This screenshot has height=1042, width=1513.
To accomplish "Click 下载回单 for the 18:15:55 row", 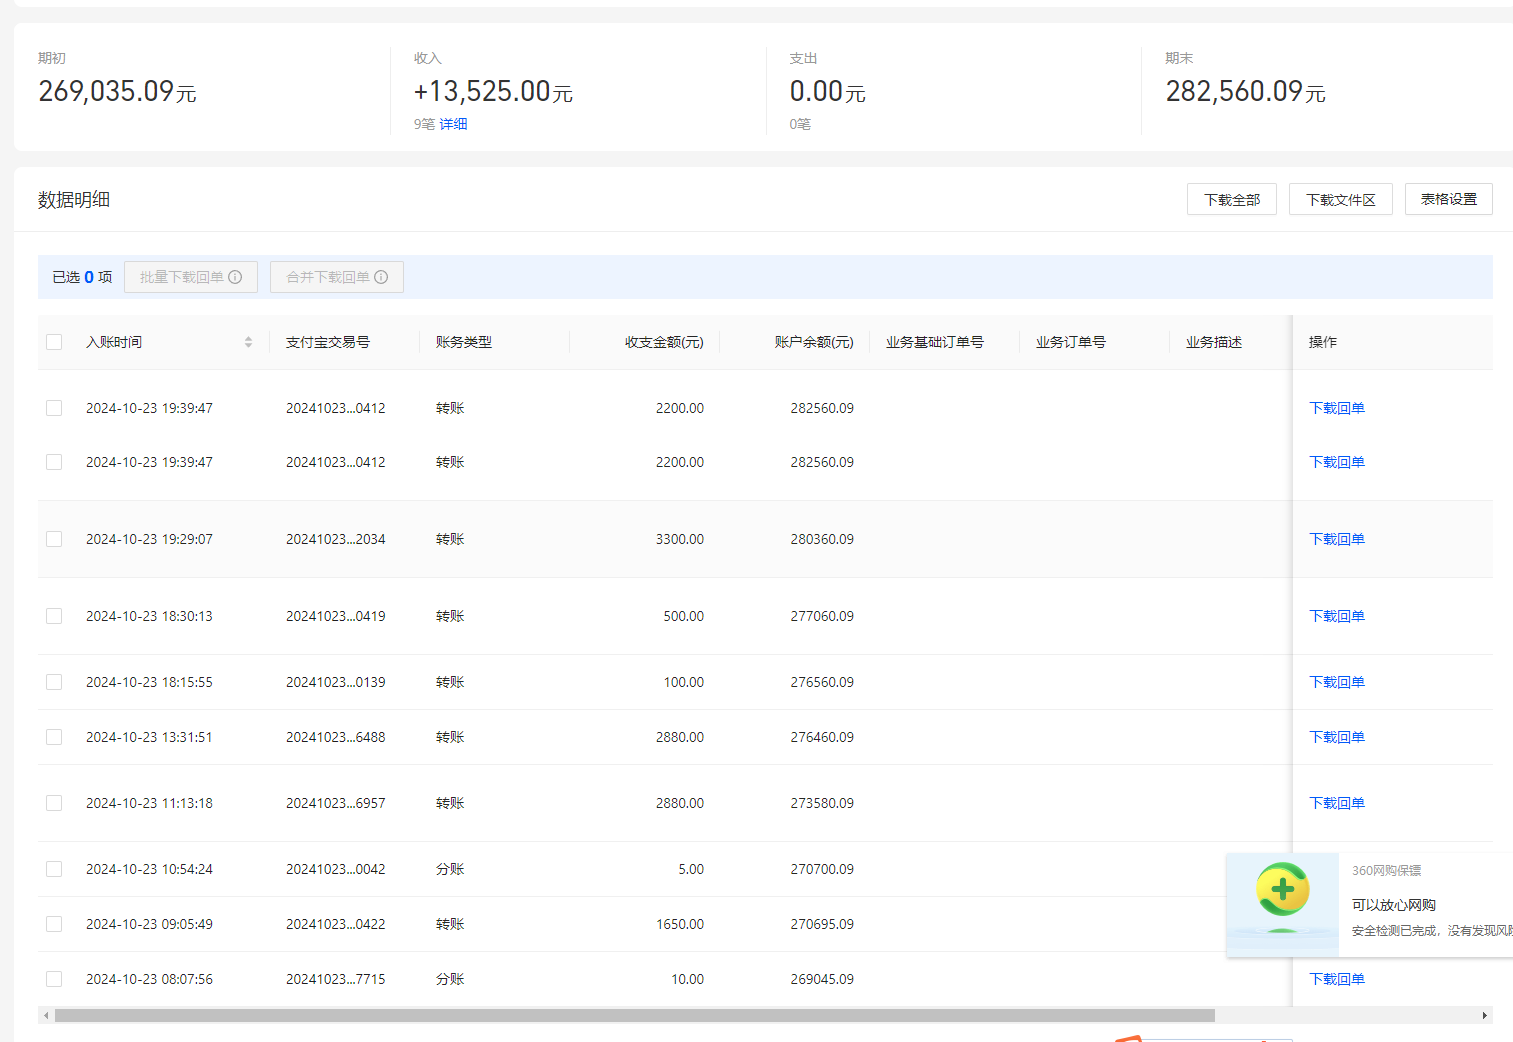I will pyautogui.click(x=1336, y=682).
